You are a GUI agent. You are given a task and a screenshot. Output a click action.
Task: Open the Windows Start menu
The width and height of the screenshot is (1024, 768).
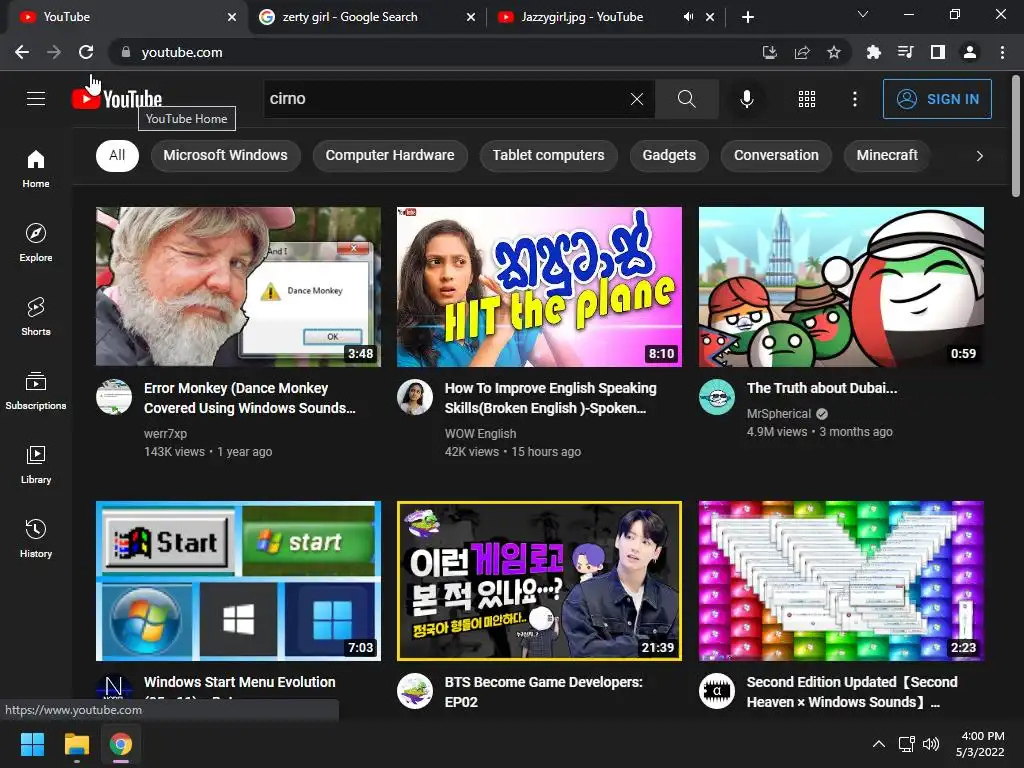(32, 744)
